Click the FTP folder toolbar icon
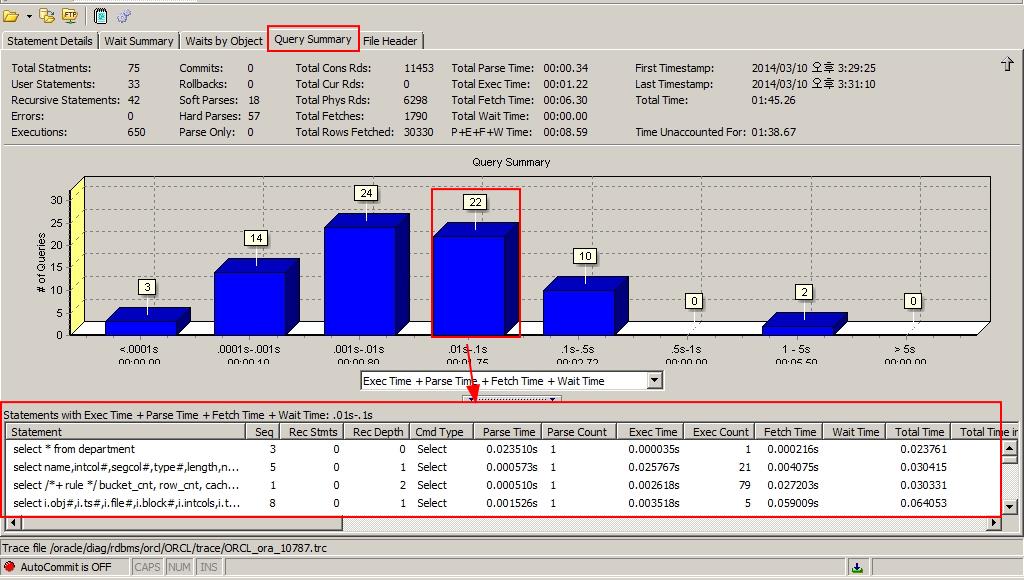1024x580 pixels. tap(69, 16)
